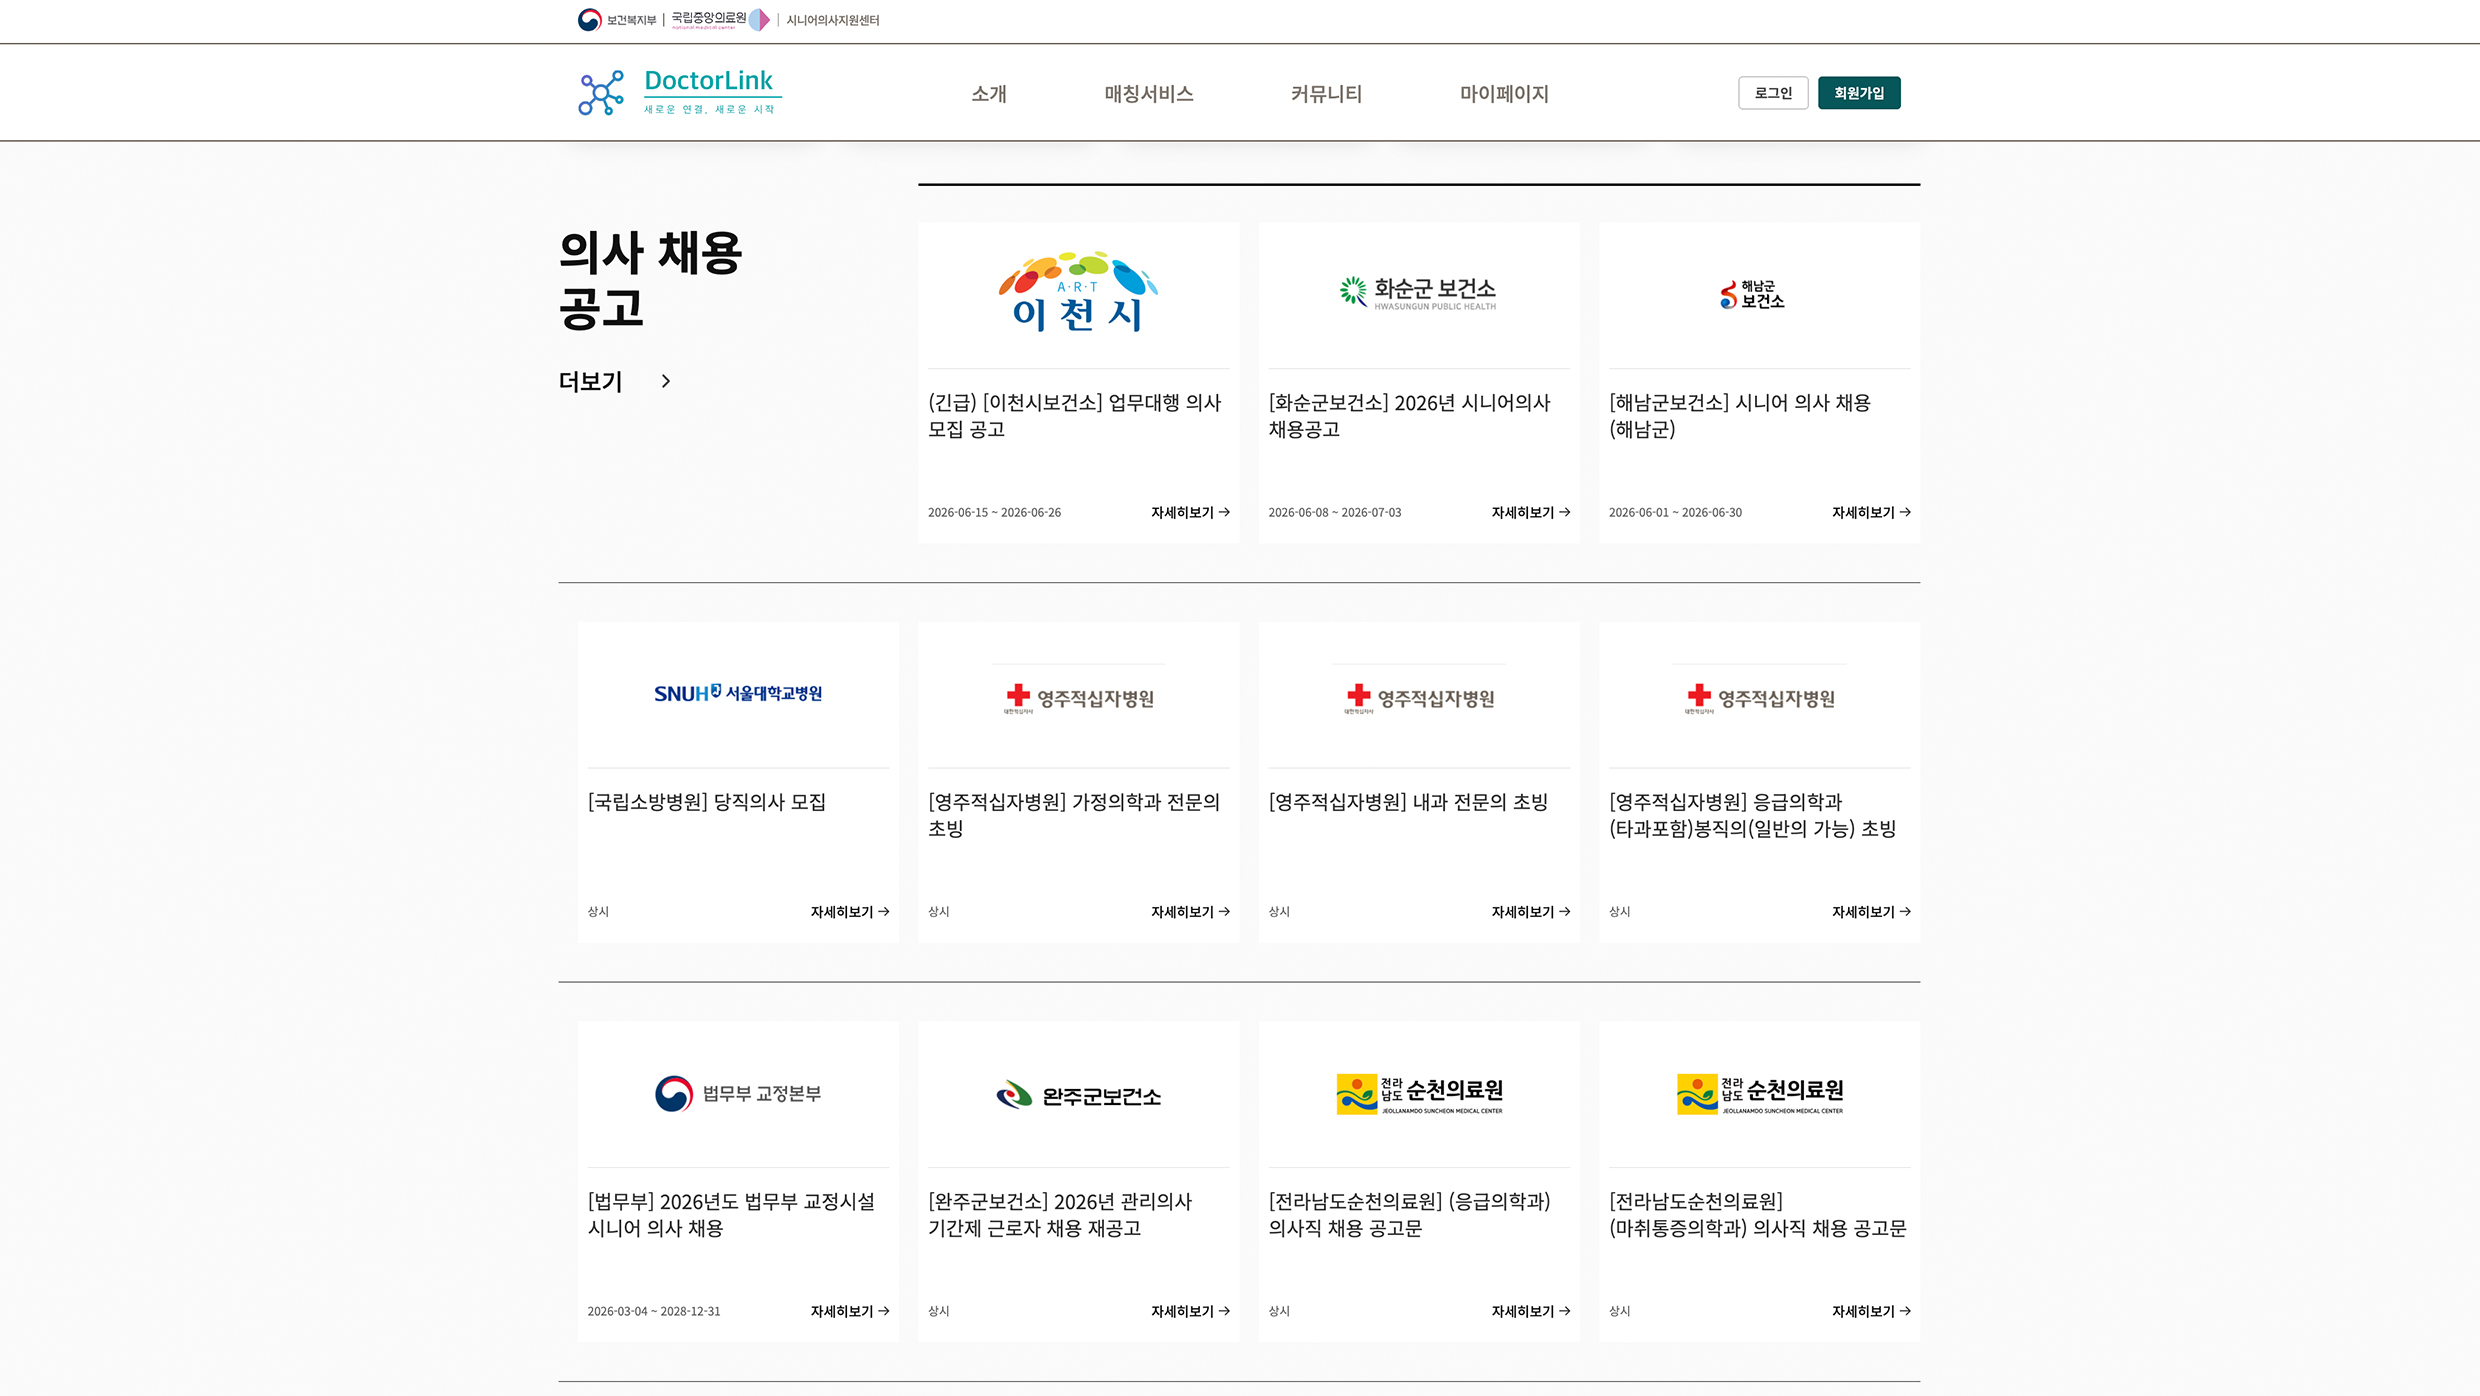Click 영주적십자병원 logo on 가정의학과 card
The image size is (2480, 1396).
click(x=1079, y=698)
